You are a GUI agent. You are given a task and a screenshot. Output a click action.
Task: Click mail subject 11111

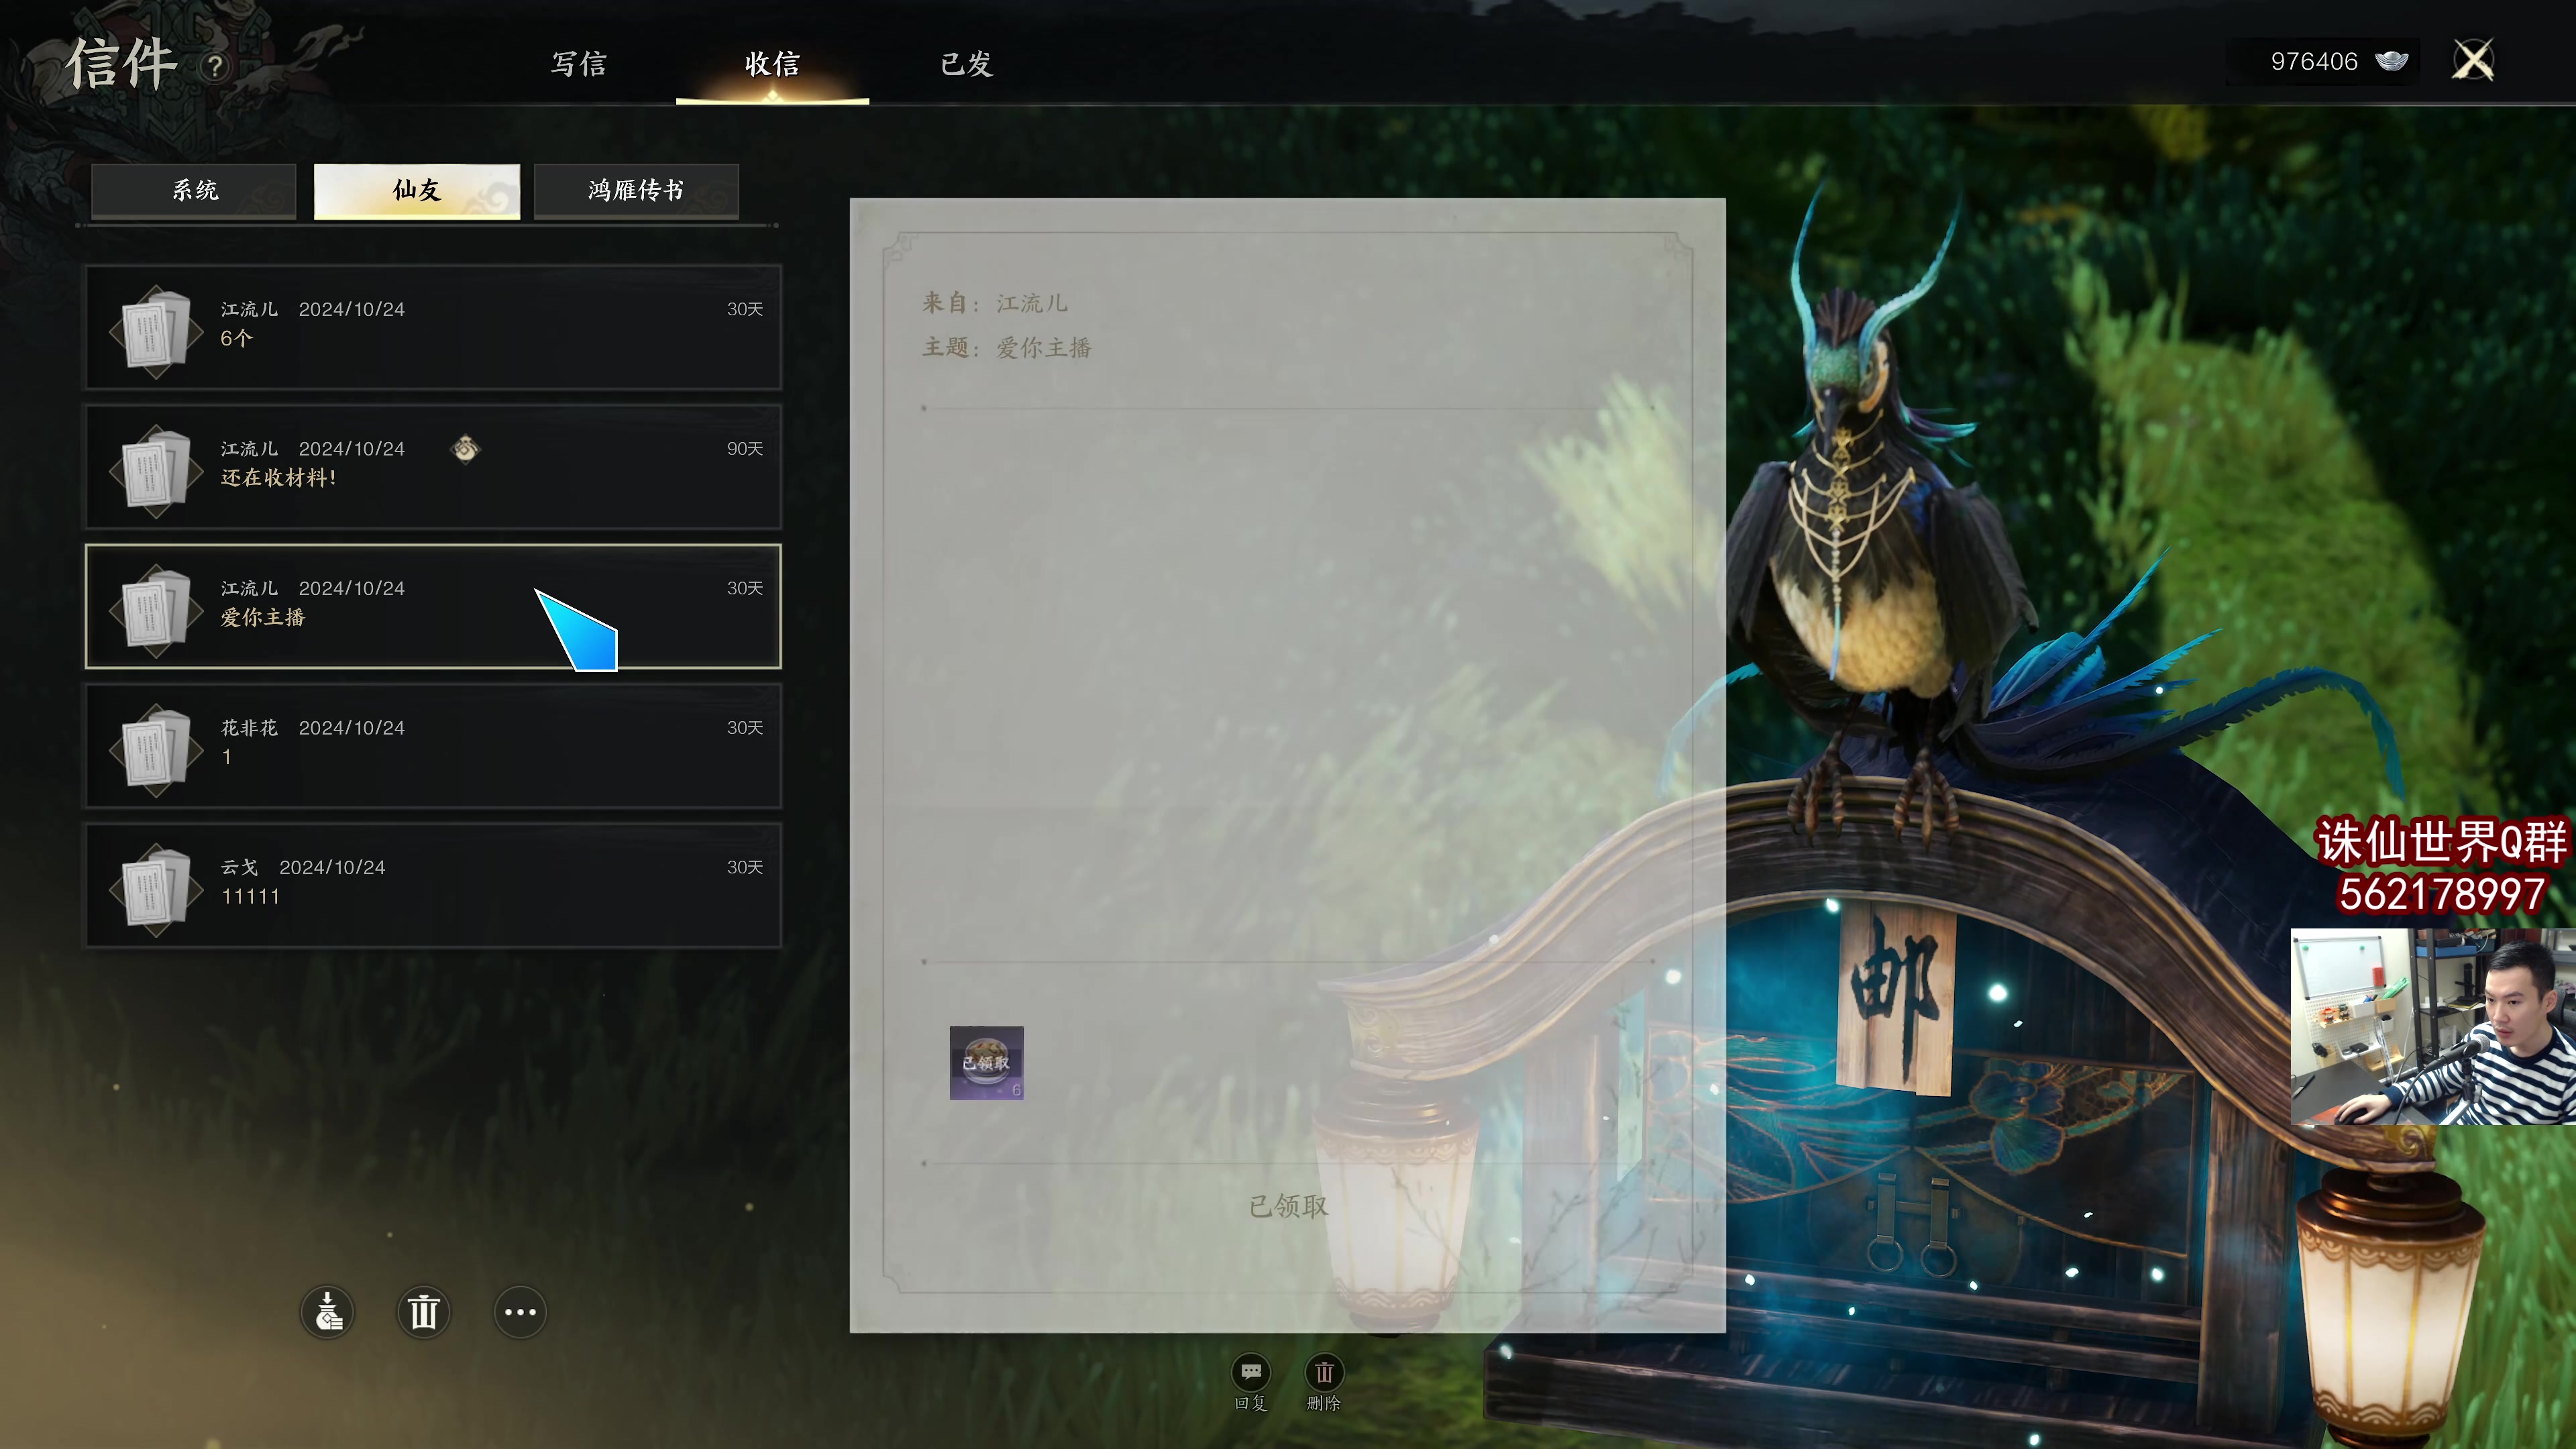click(250, 897)
